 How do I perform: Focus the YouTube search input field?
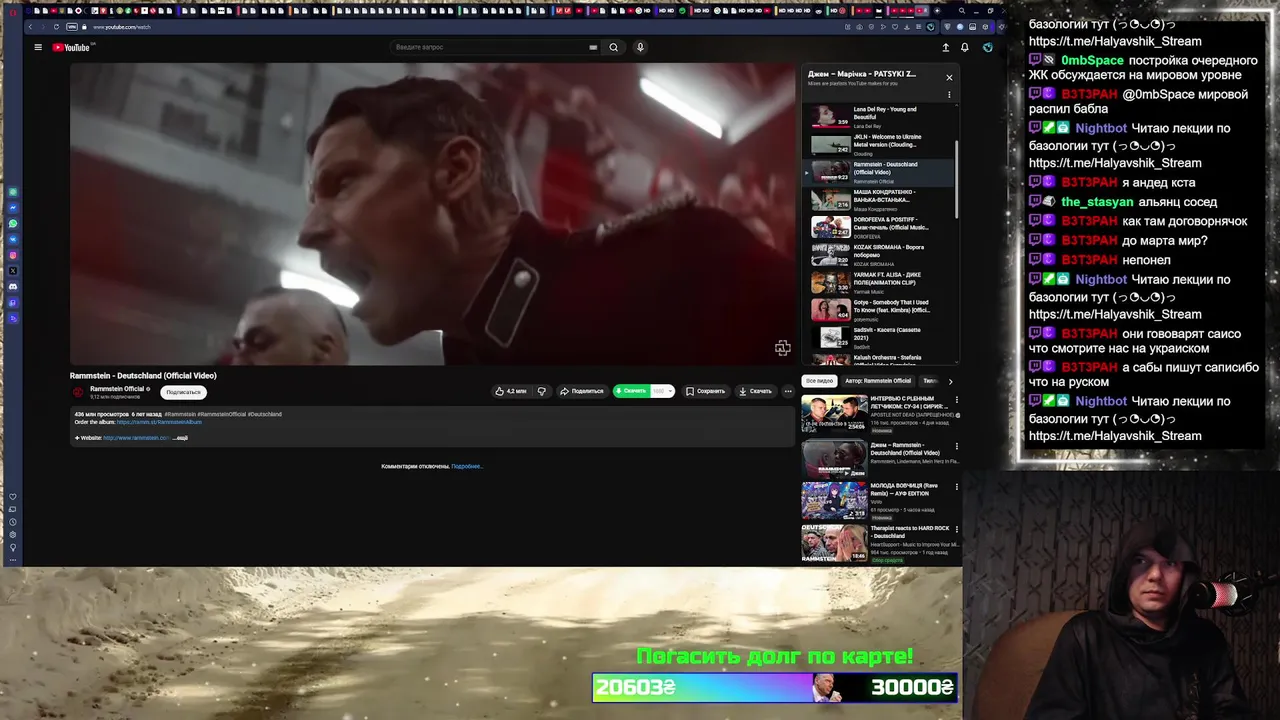[488, 47]
